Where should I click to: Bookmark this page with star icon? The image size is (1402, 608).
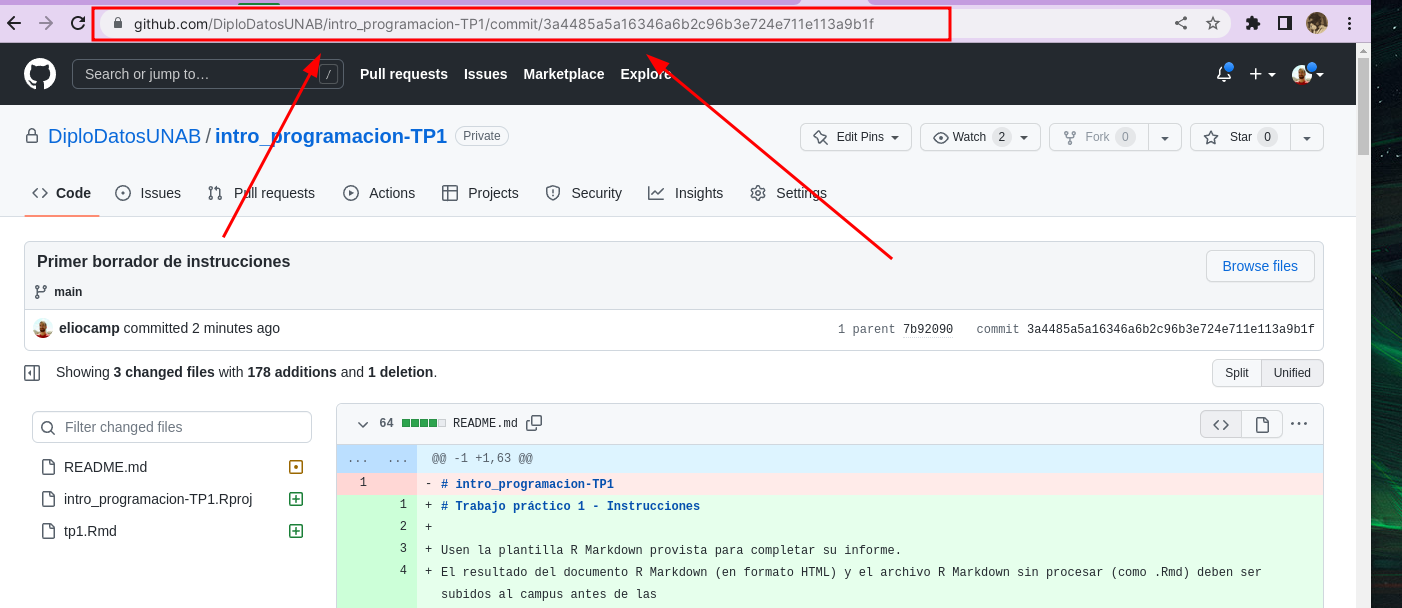[x=1213, y=23]
